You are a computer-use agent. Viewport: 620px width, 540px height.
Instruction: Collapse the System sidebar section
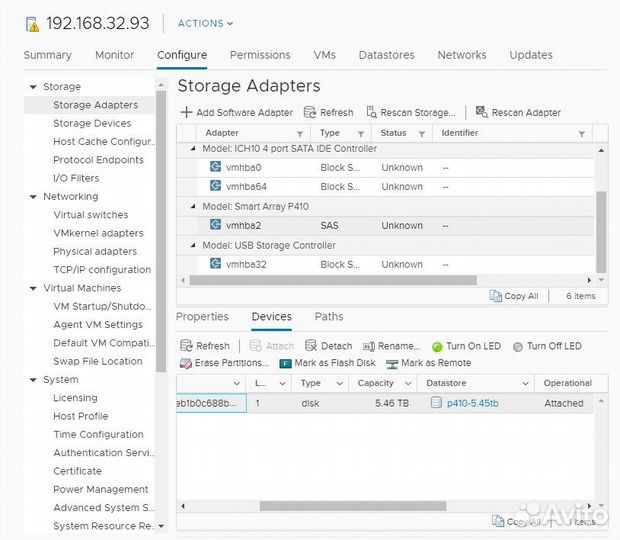(33, 380)
